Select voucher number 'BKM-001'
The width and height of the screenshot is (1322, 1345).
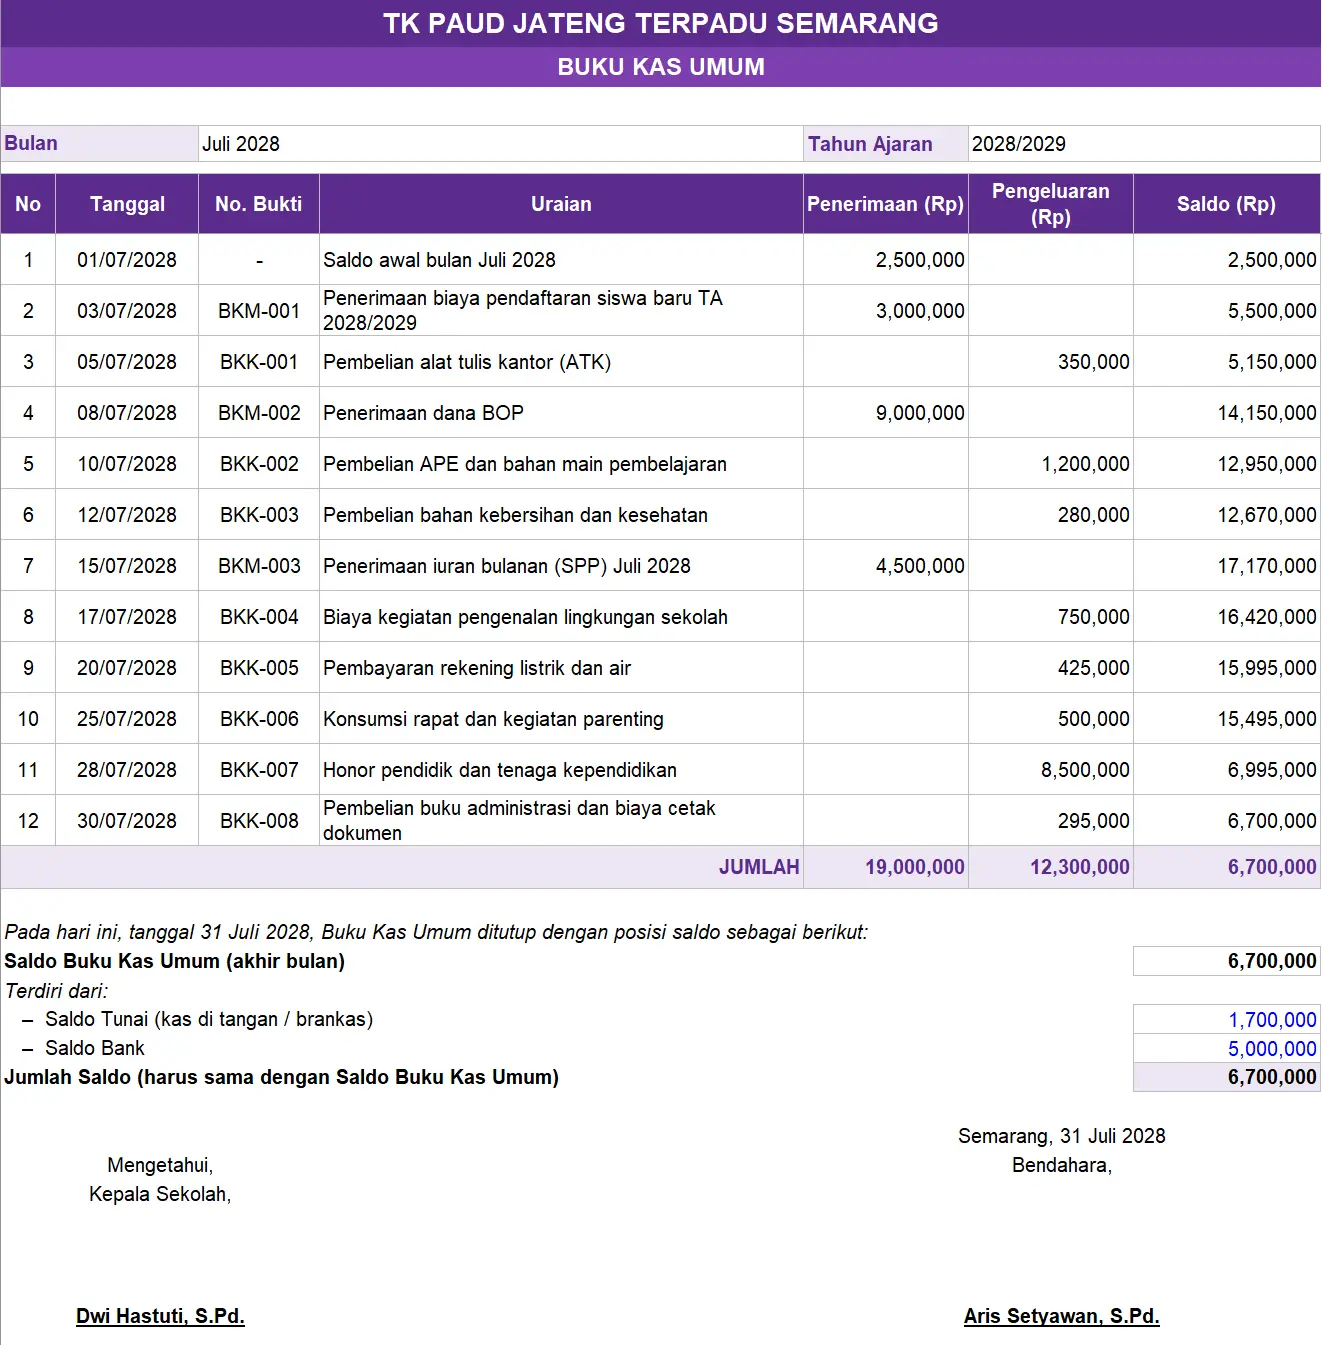259,311
